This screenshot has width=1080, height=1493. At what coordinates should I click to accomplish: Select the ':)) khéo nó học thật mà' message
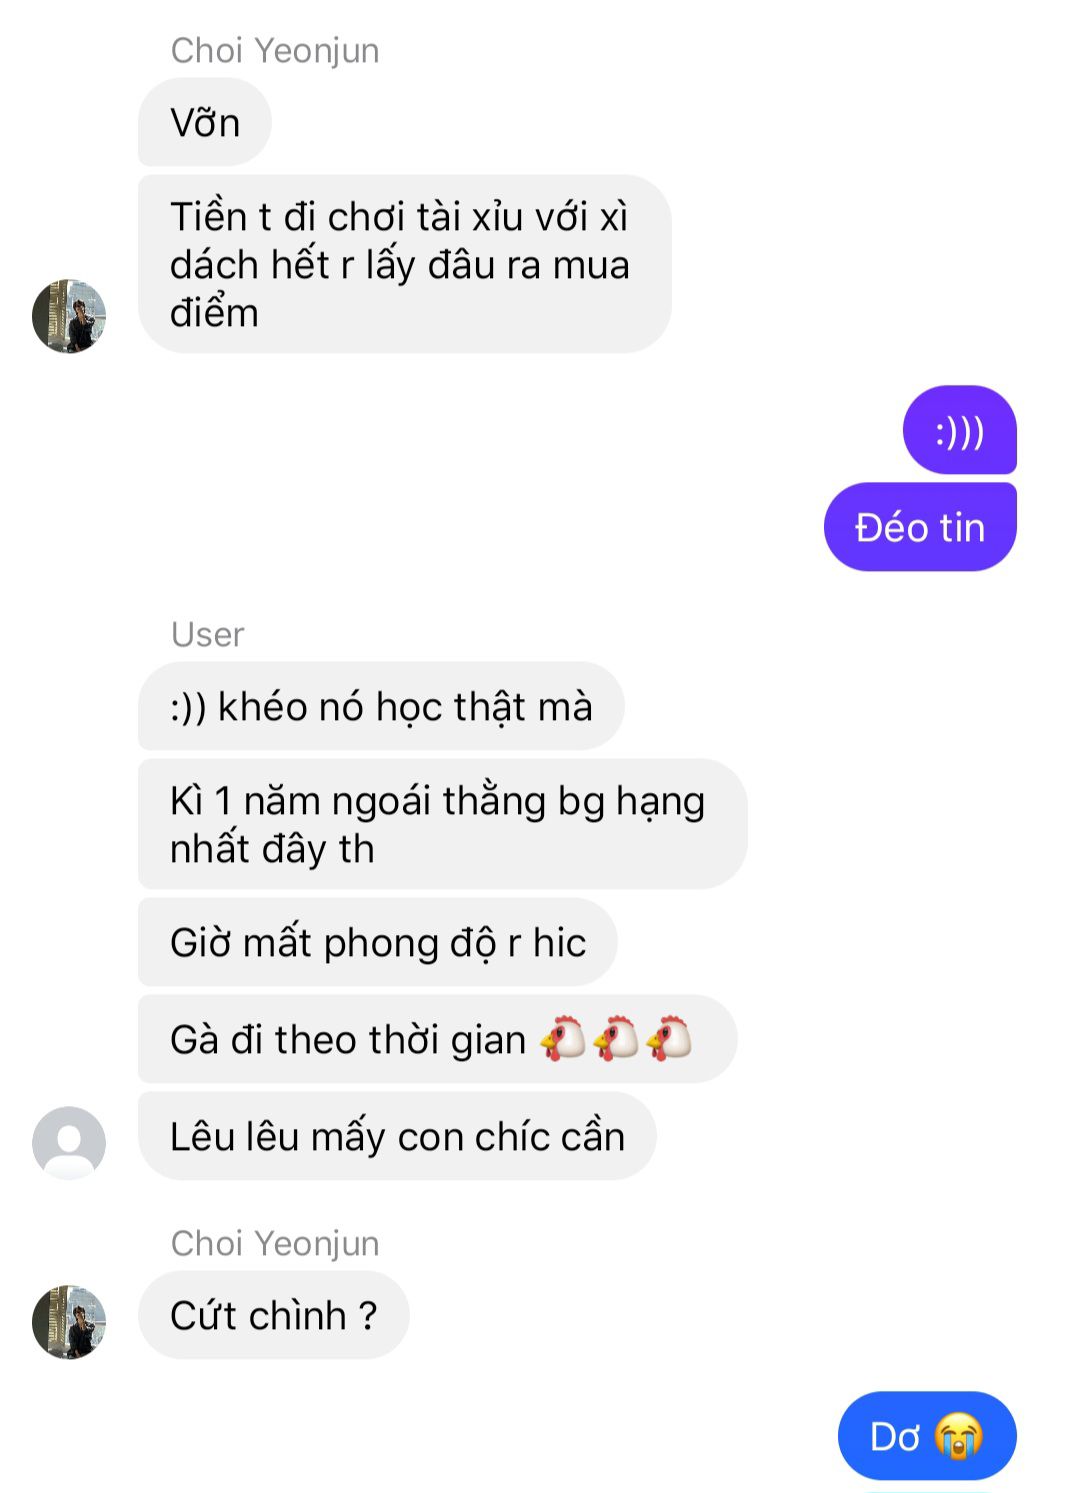381,706
